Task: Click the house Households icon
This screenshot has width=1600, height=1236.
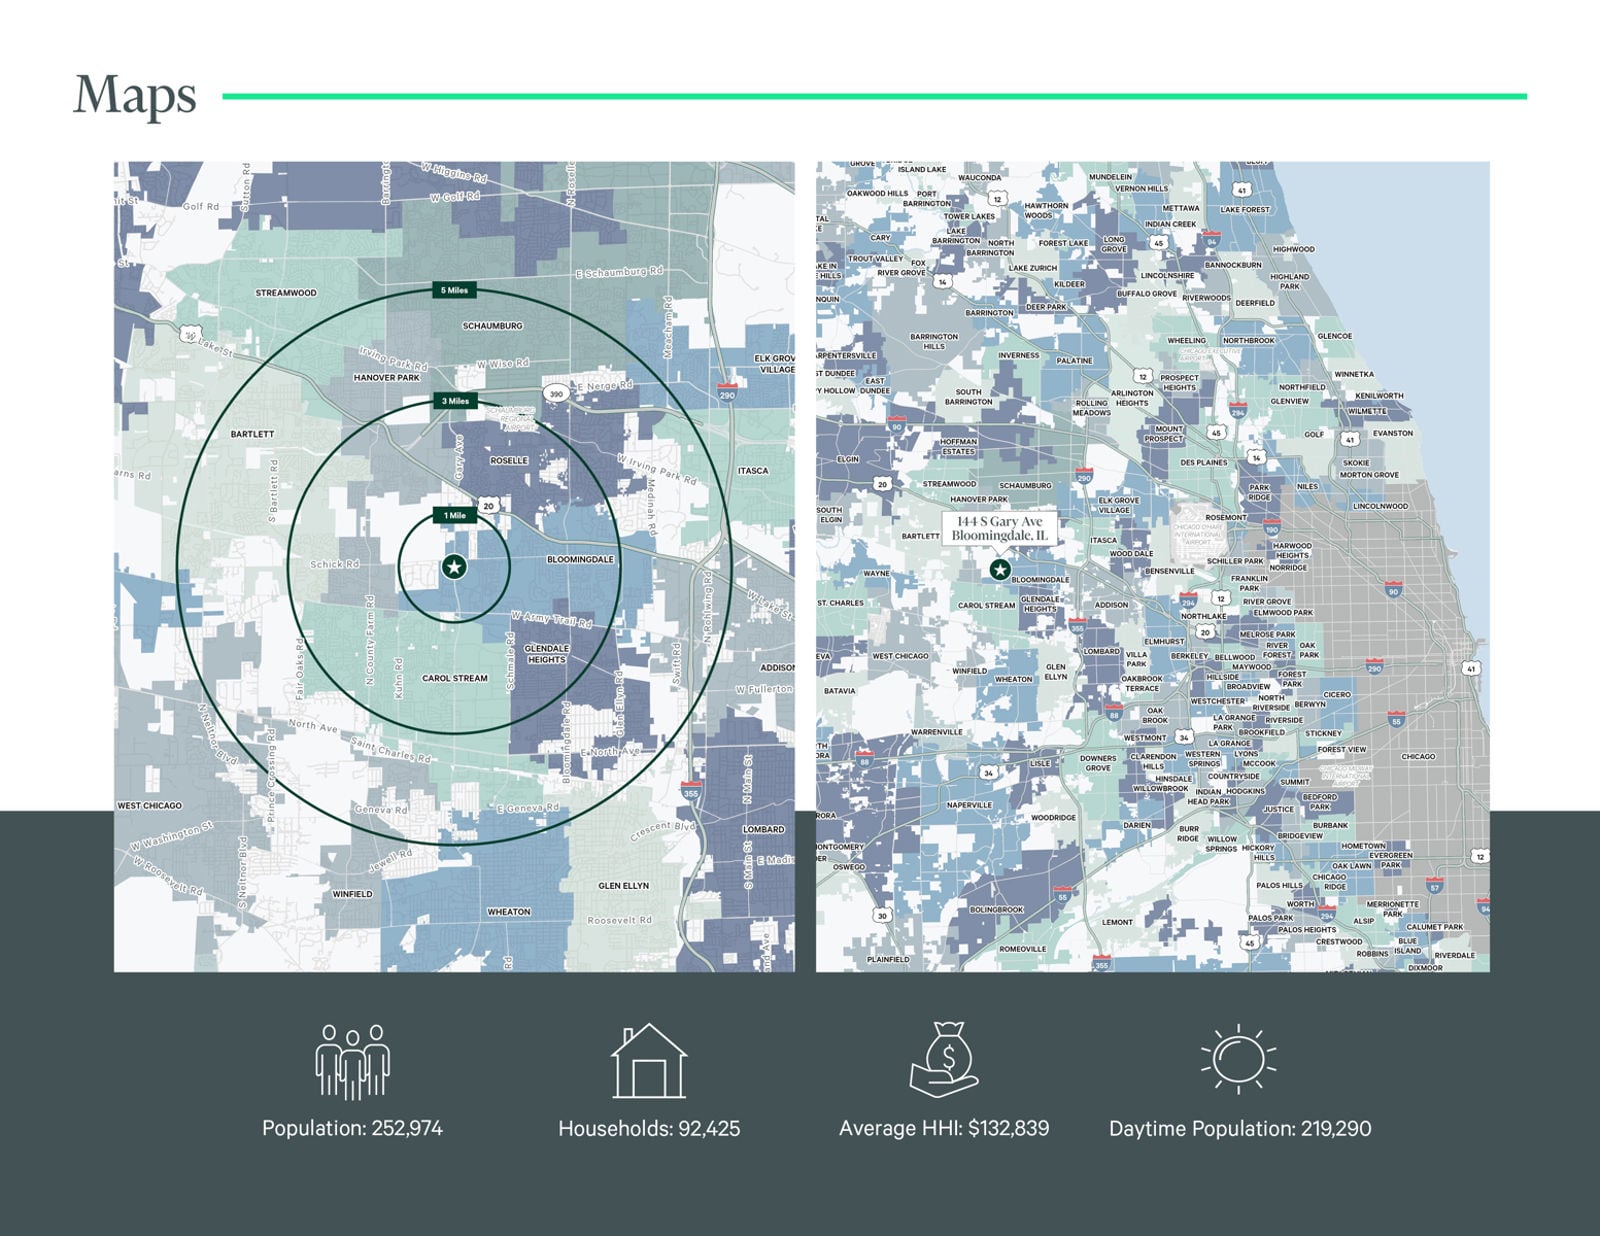Action: [x=649, y=1061]
